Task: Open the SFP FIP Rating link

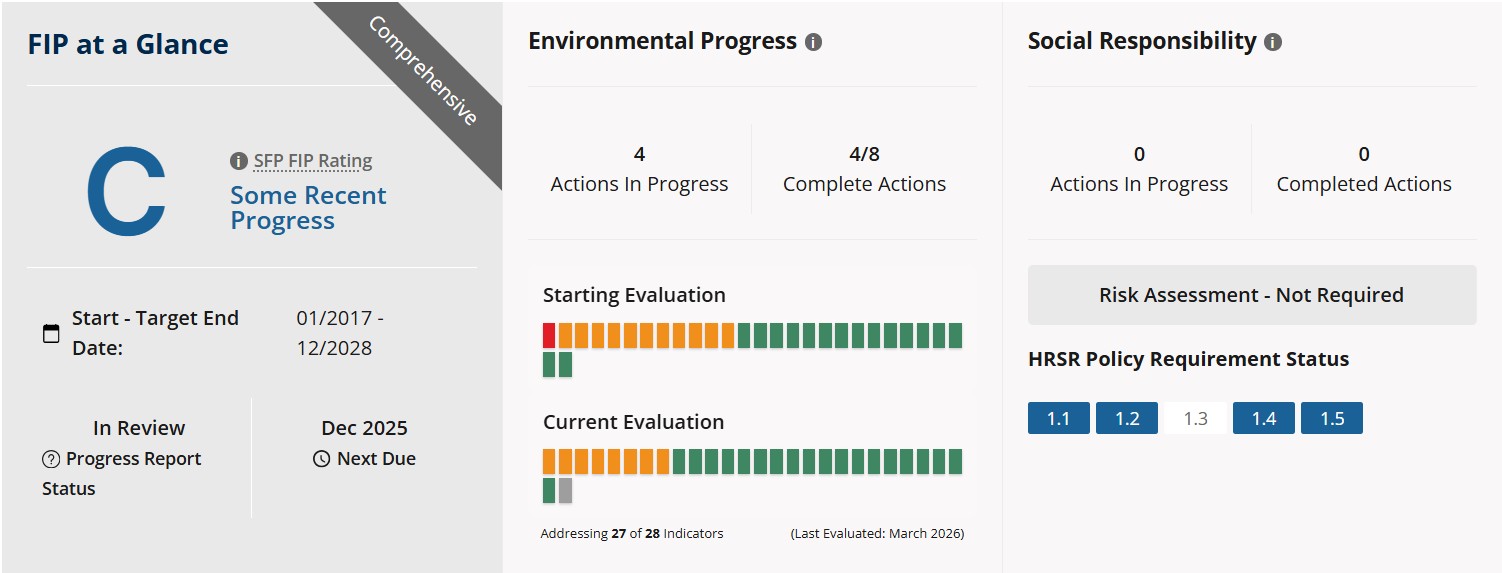Action: tap(312, 161)
